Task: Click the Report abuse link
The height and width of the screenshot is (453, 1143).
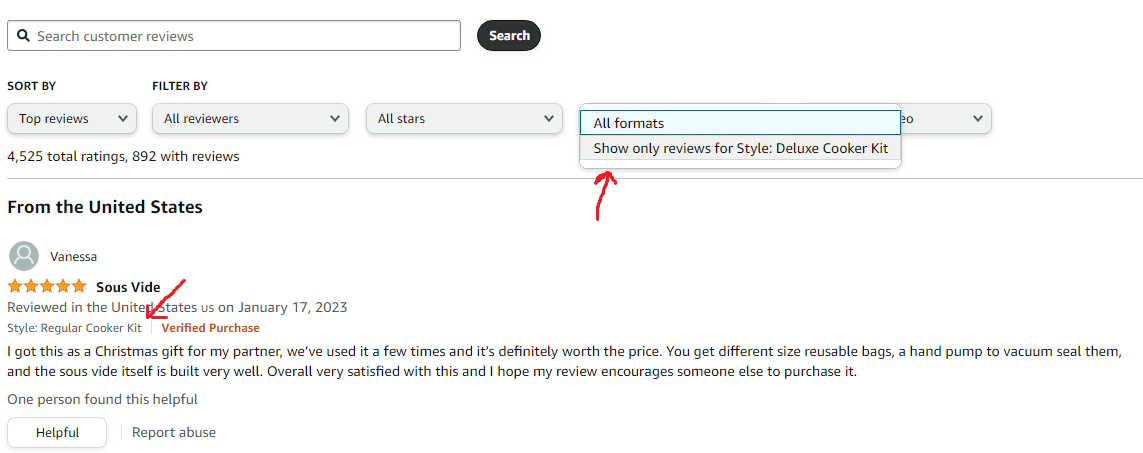Action: pos(174,432)
